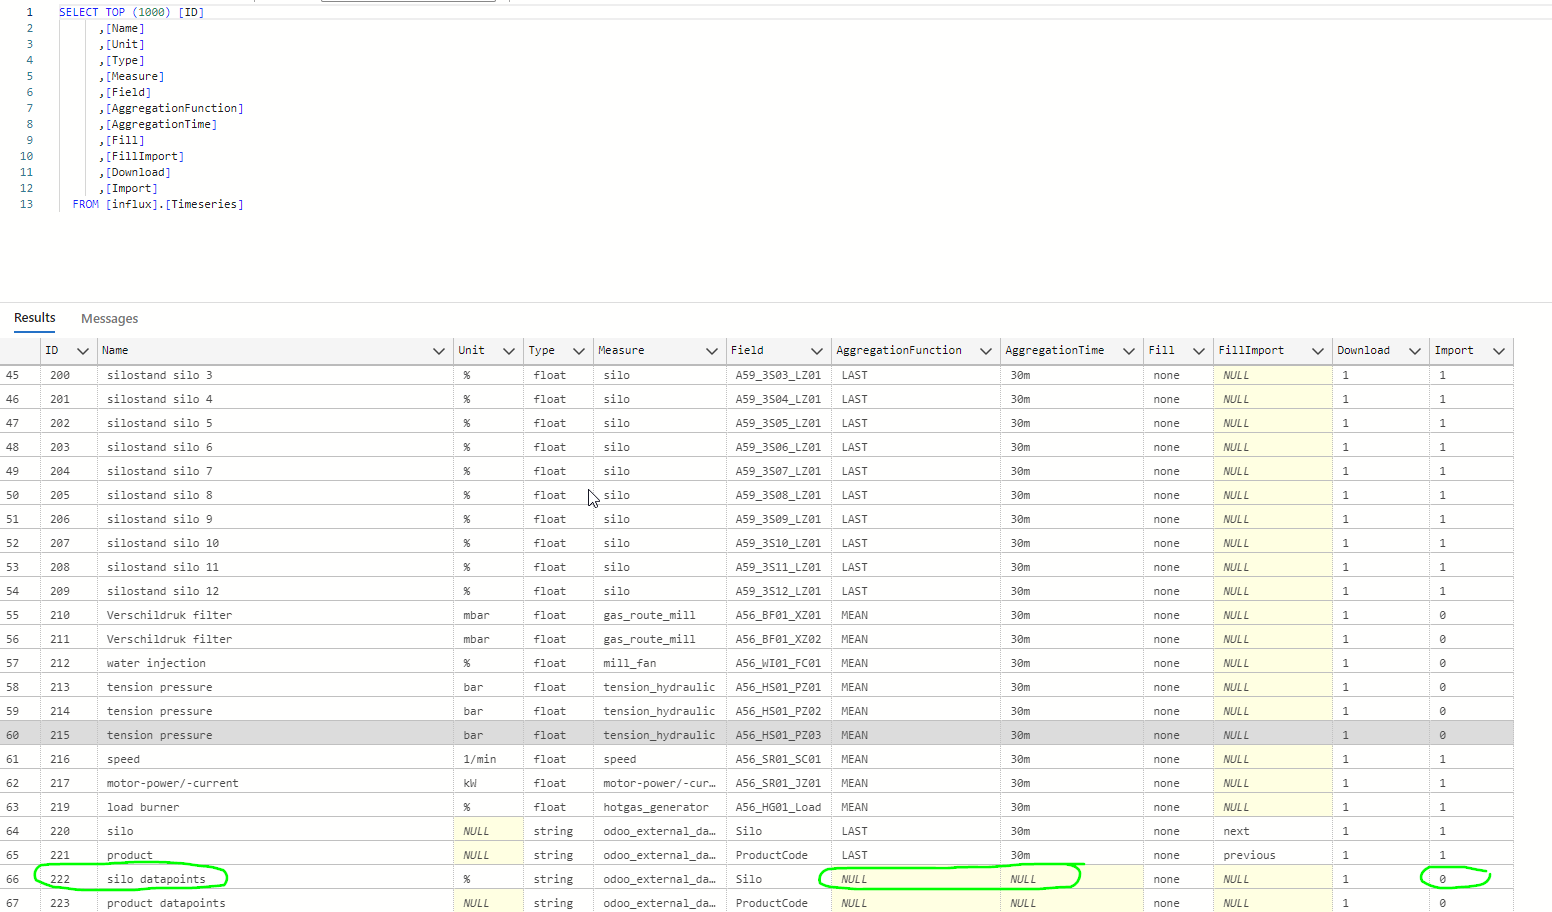
Task: Select the 'silostand silo 12' name cell
Action: pyautogui.click(x=275, y=591)
